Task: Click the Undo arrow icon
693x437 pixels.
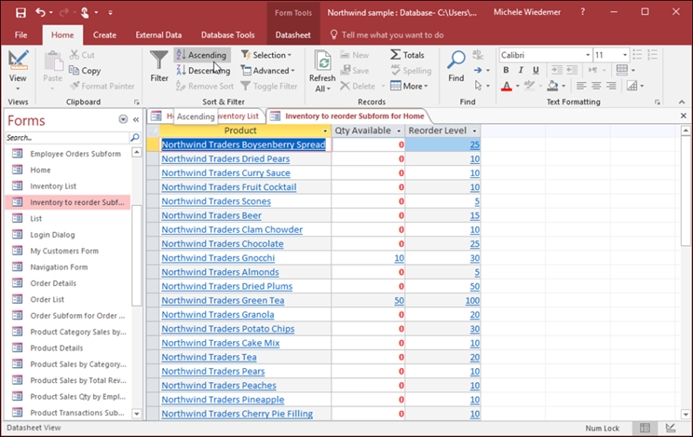Action: (x=40, y=12)
